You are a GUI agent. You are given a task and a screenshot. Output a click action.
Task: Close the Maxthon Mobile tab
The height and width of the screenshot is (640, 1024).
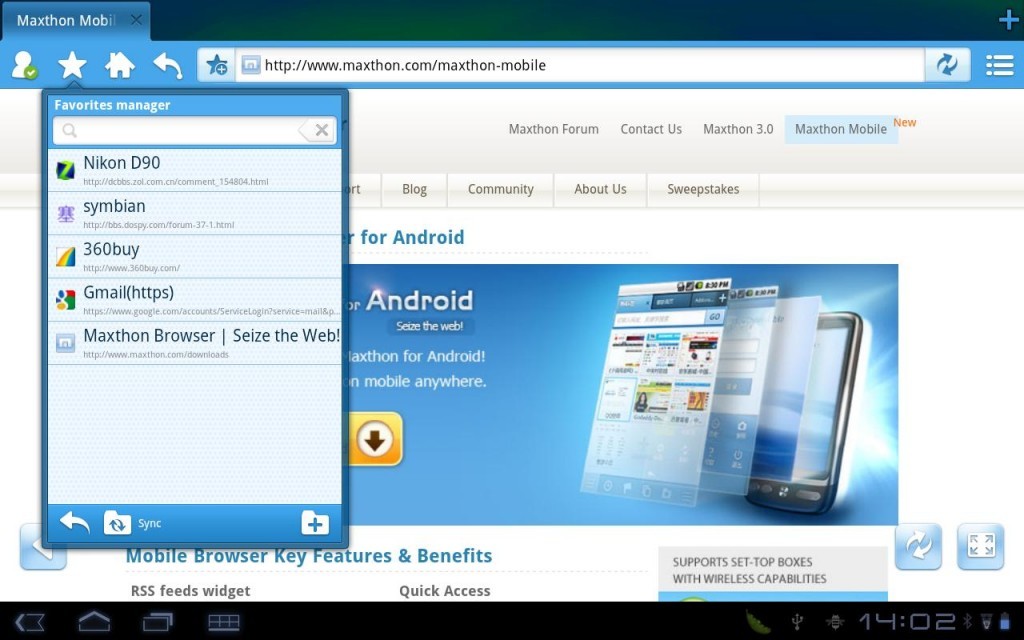click(136, 20)
